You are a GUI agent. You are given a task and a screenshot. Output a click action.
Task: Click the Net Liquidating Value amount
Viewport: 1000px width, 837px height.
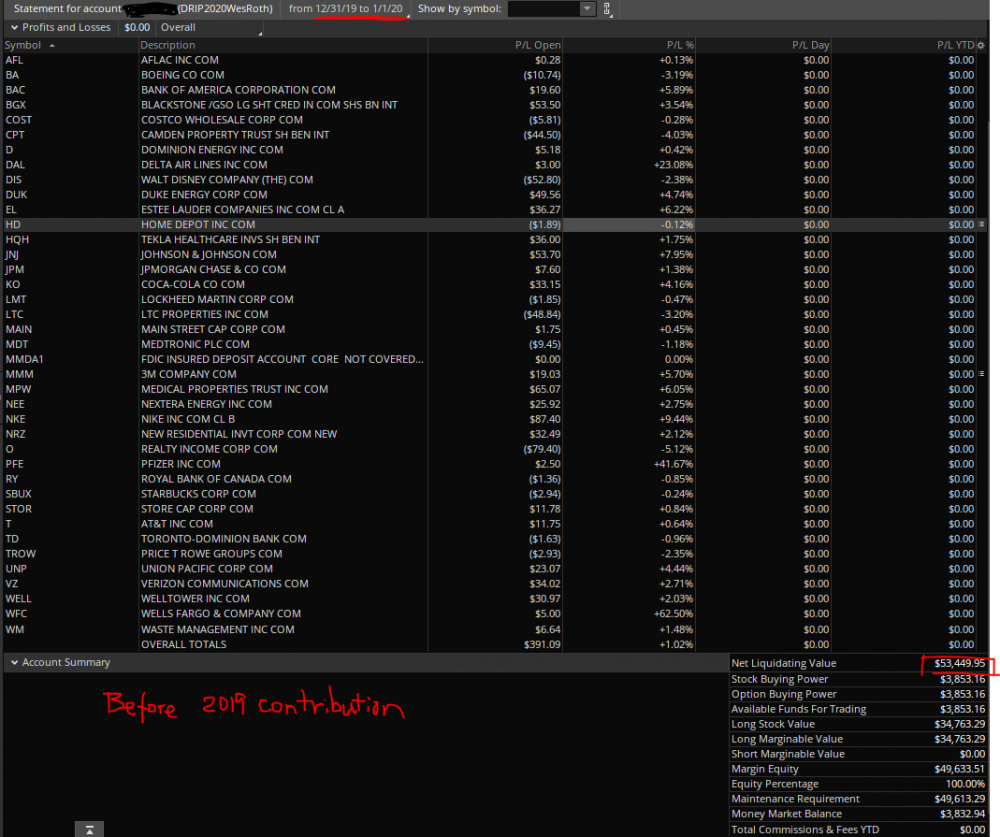(953, 663)
